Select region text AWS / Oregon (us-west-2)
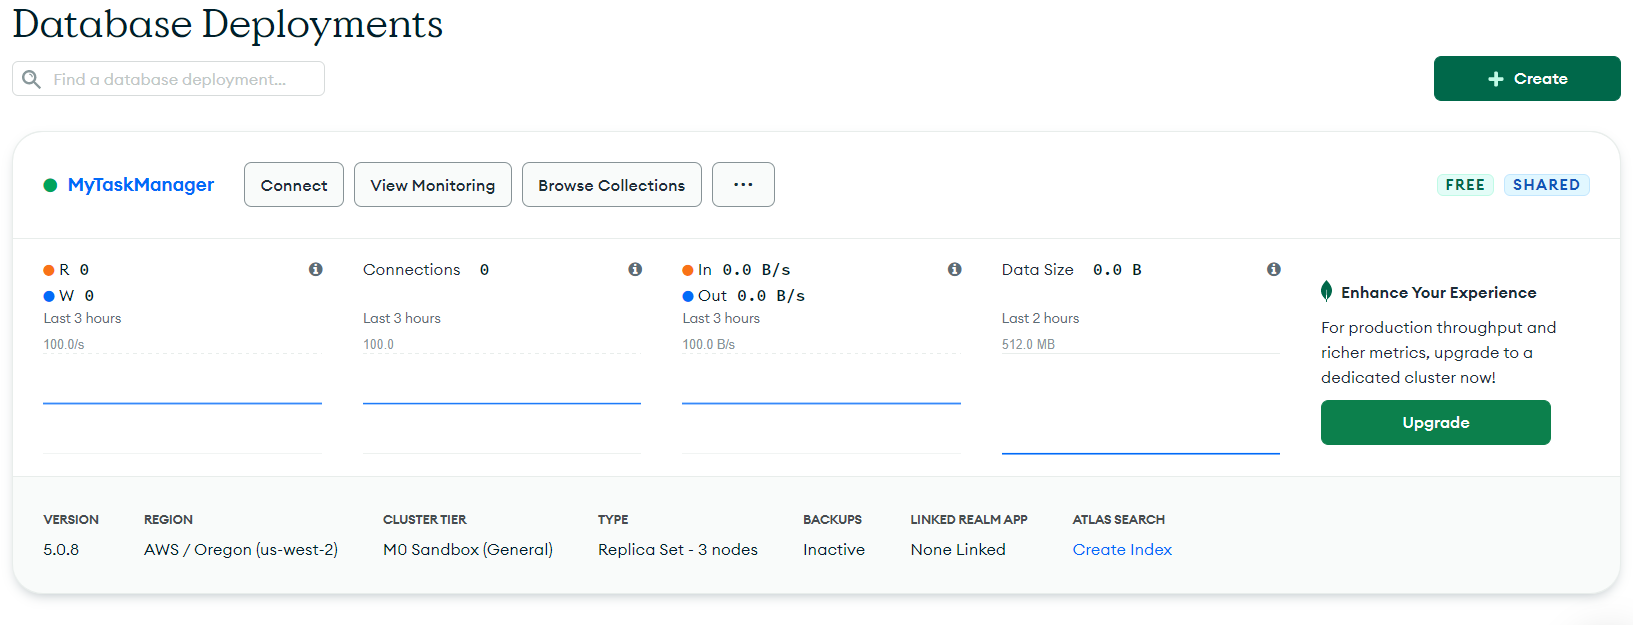 pyautogui.click(x=241, y=550)
